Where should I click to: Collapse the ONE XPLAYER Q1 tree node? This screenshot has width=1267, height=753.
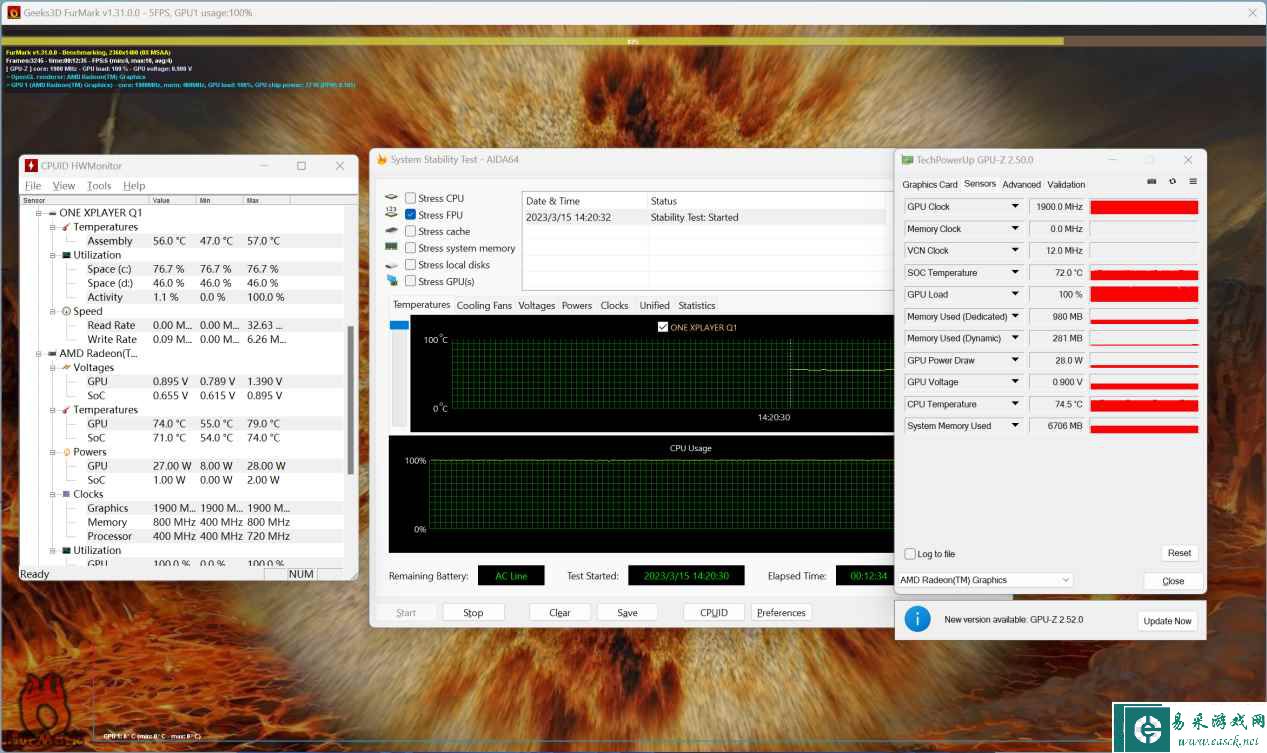coord(39,213)
